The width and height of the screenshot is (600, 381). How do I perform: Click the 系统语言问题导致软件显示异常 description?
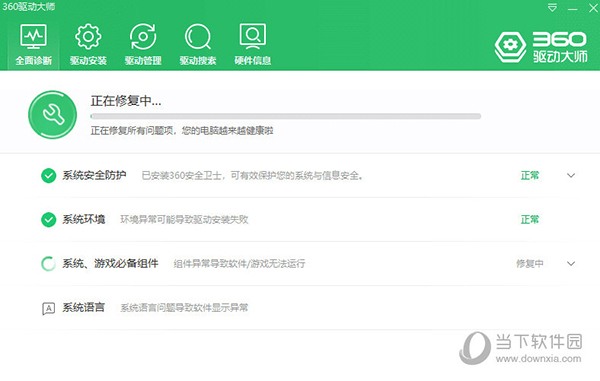click(x=184, y=308)
